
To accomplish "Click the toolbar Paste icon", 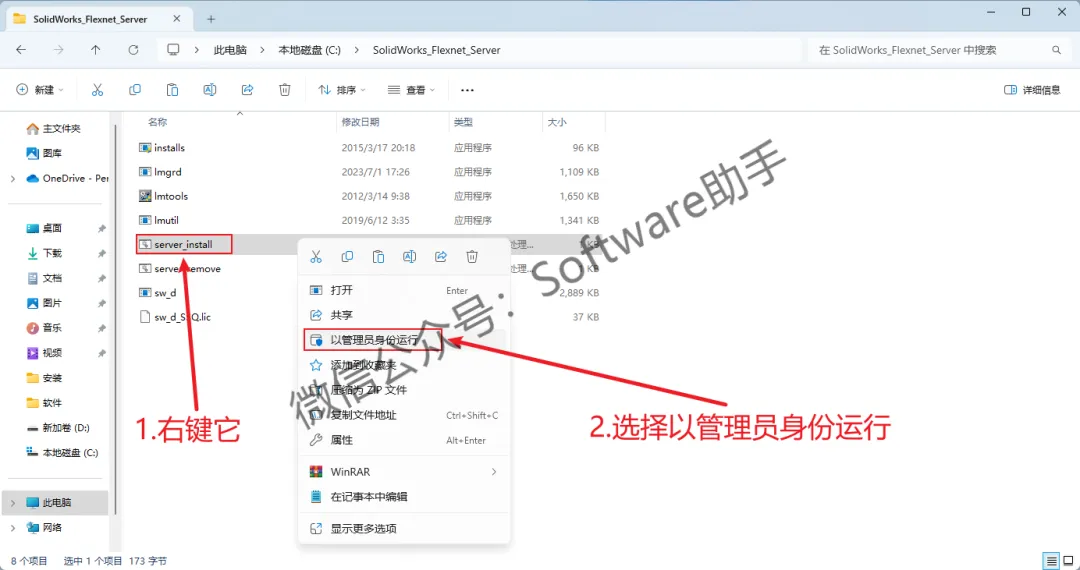I will [172, 89].
